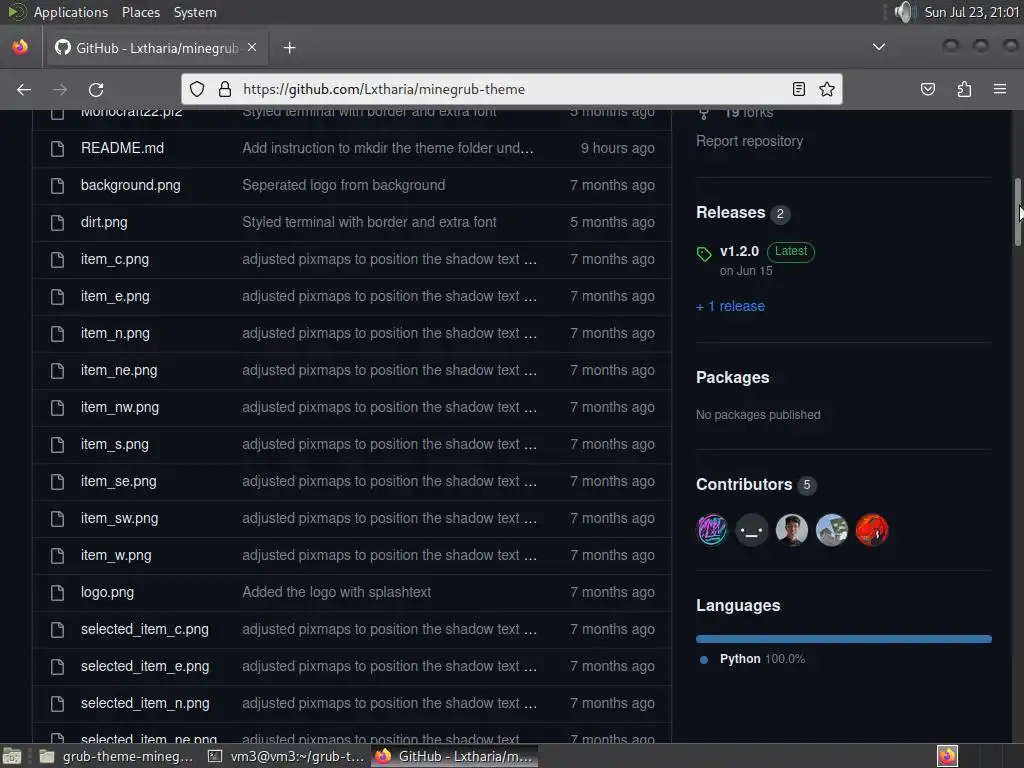Open the shield tracking protection icon
The width and height of the screenshot is (1024, 768).
tap(197, 89)
